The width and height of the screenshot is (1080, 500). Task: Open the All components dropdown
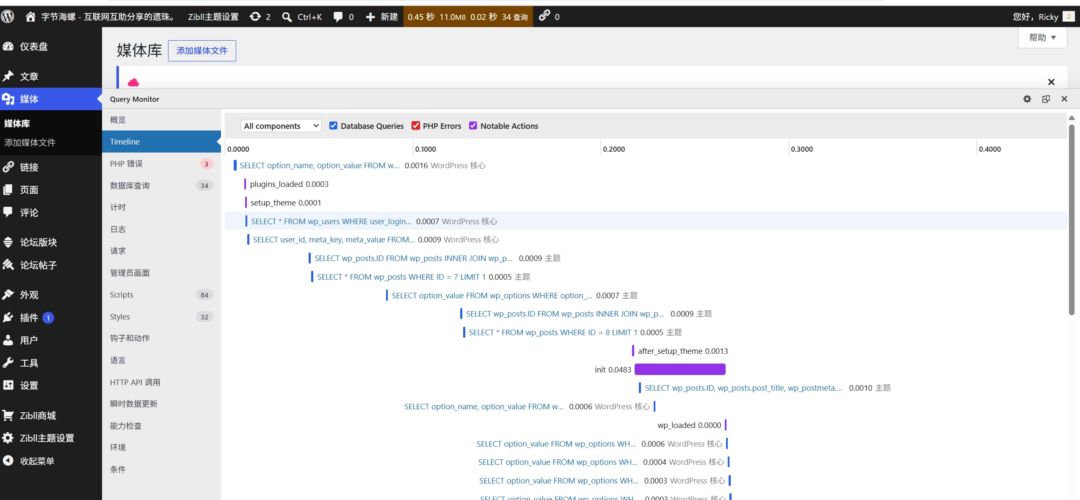tap(281, 126)
